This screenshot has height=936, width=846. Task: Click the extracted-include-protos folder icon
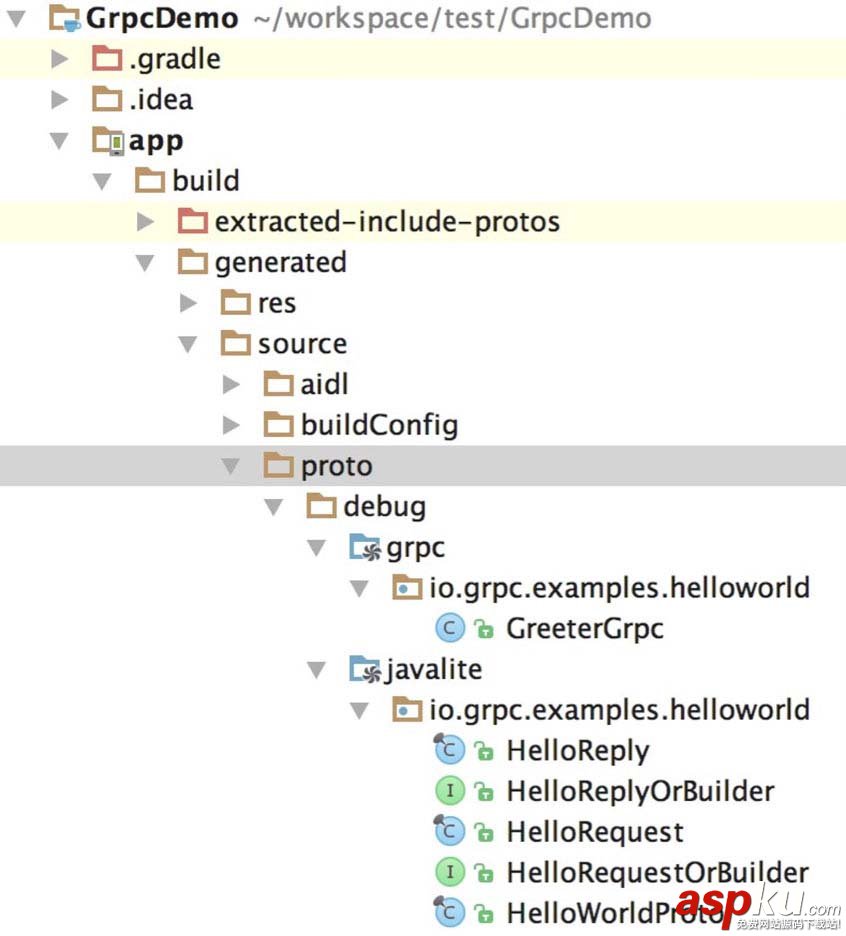pyautogui.click(x=192, y=222)
